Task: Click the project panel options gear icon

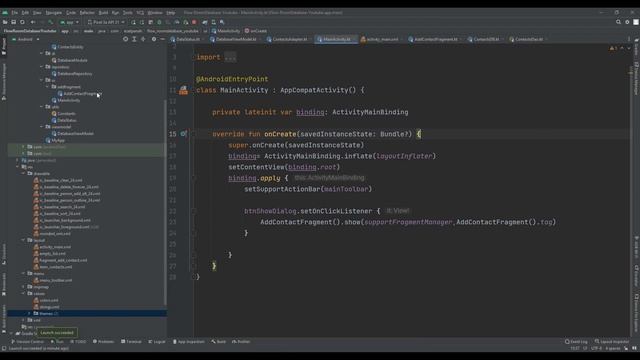Action: coord(154,39)
